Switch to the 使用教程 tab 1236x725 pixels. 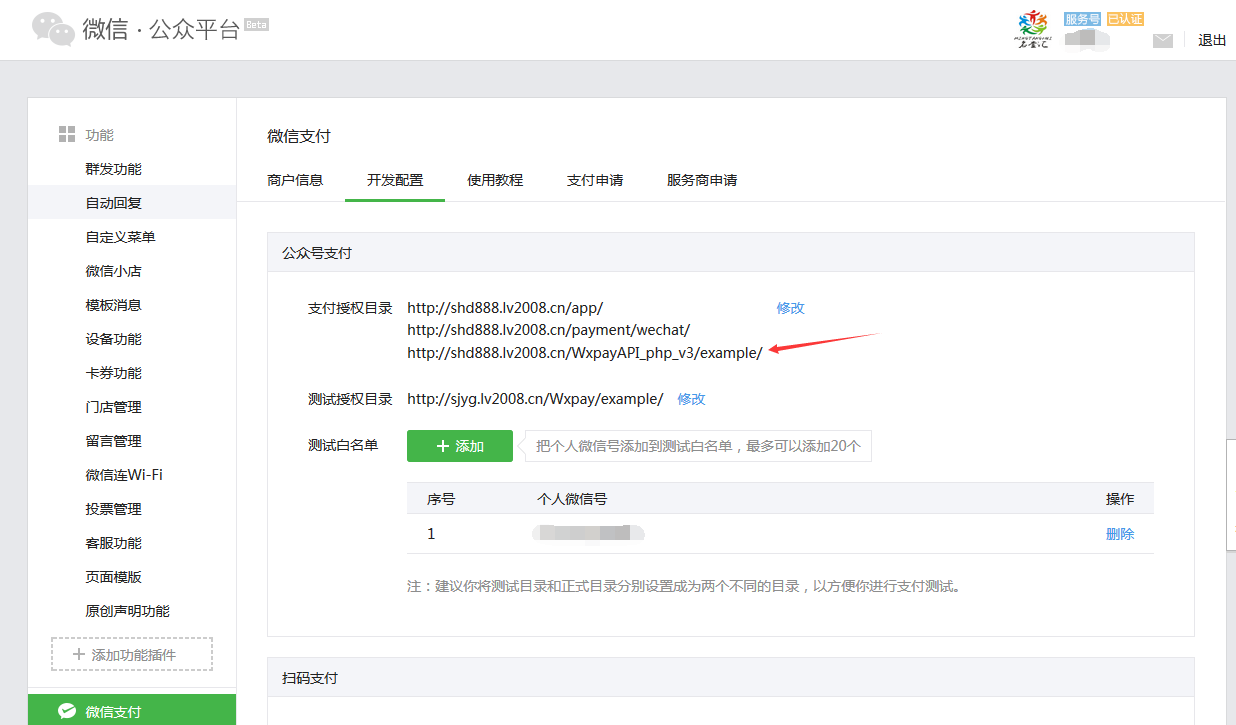(x=495, y=181)
